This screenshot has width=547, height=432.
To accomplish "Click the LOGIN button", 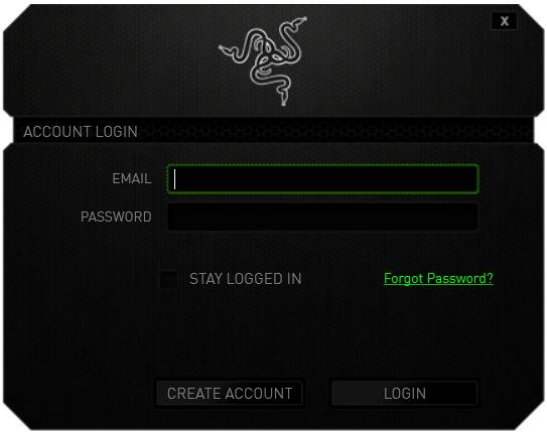I will 404,393.
